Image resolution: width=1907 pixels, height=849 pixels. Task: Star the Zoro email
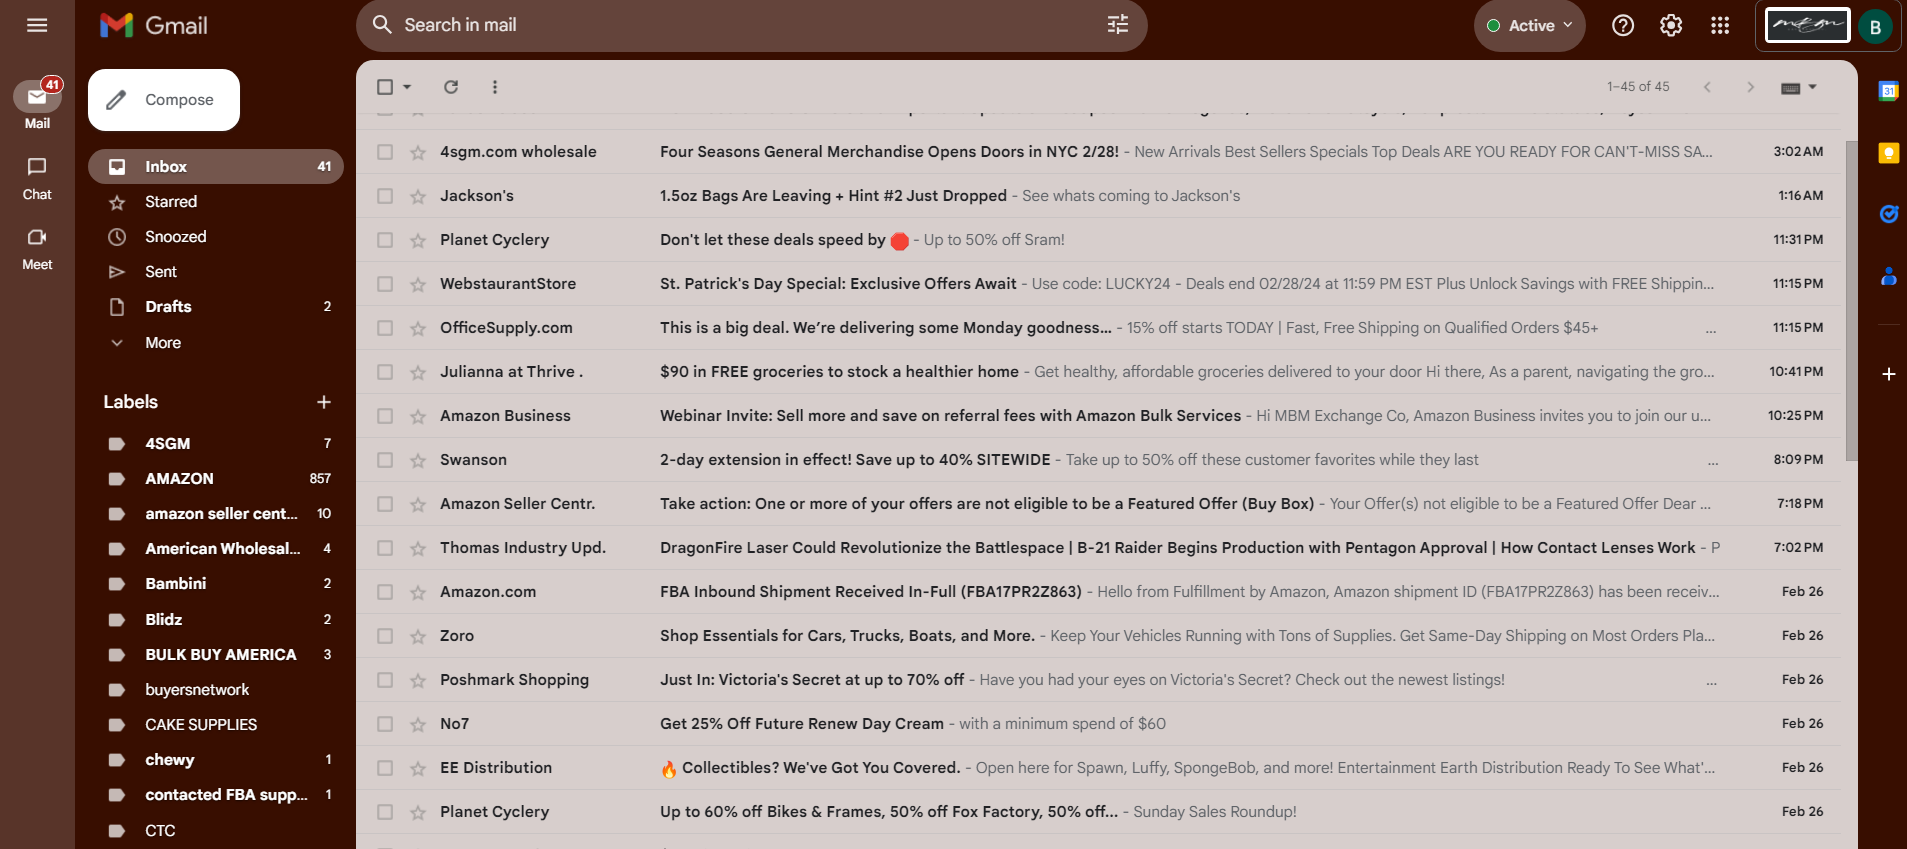point(418,636)
